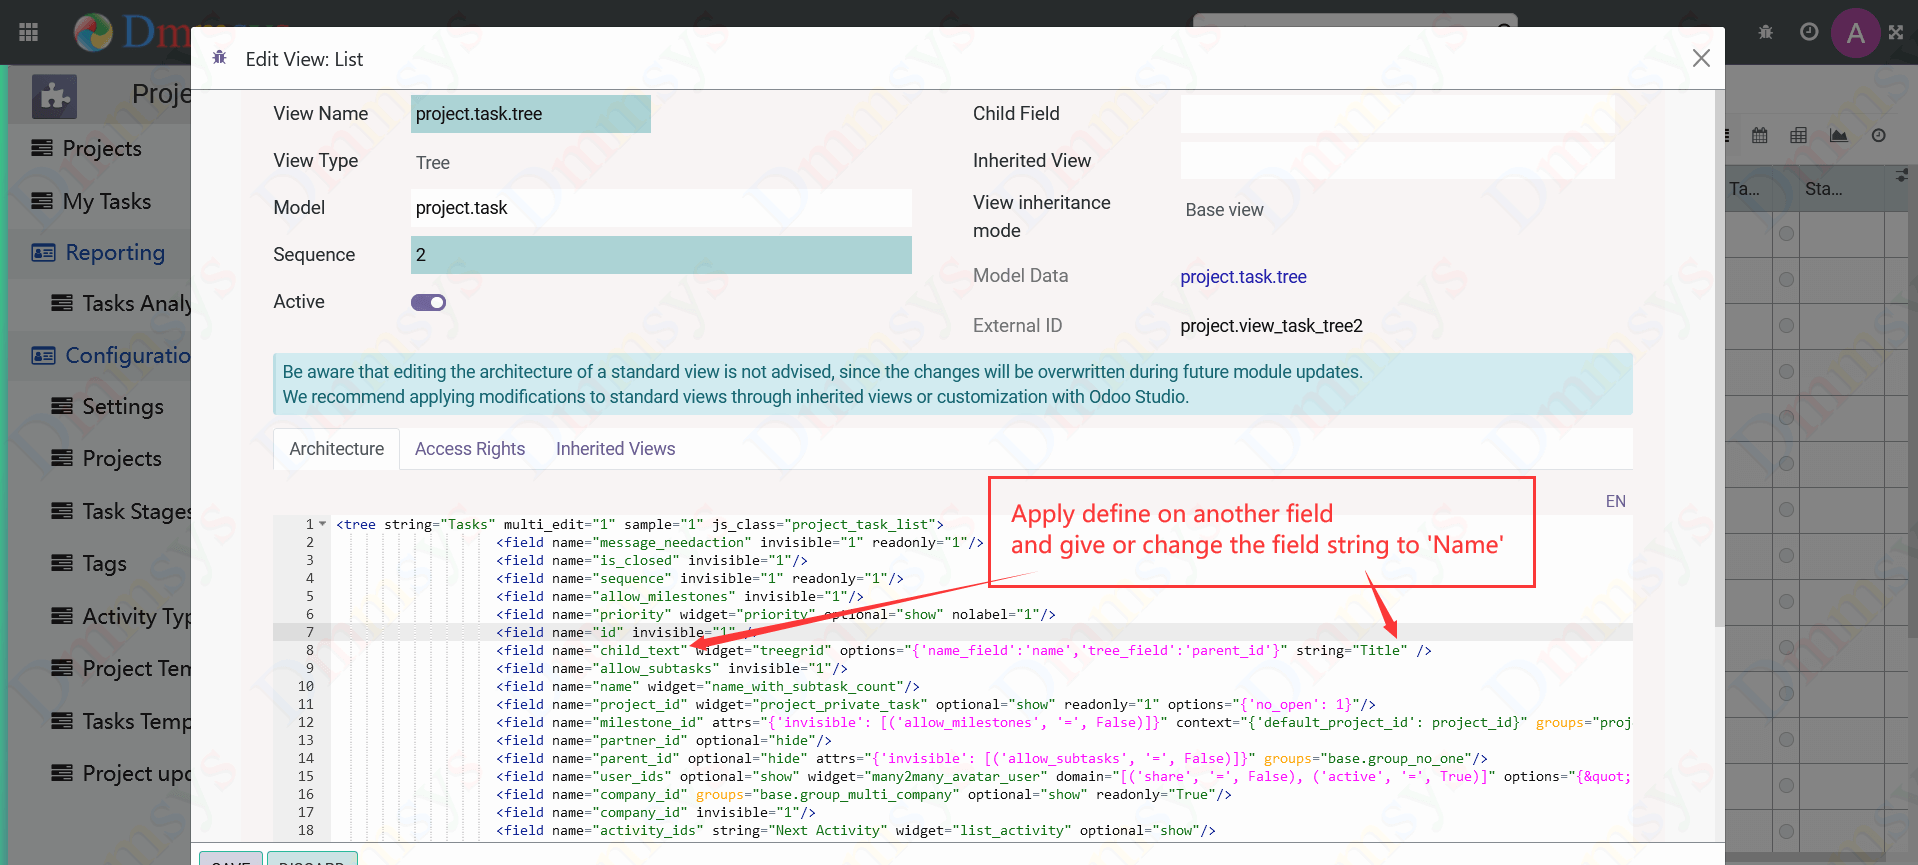Click the icon beside Tags
Viewport: 1918px width, 865px height.
[62, 563]
